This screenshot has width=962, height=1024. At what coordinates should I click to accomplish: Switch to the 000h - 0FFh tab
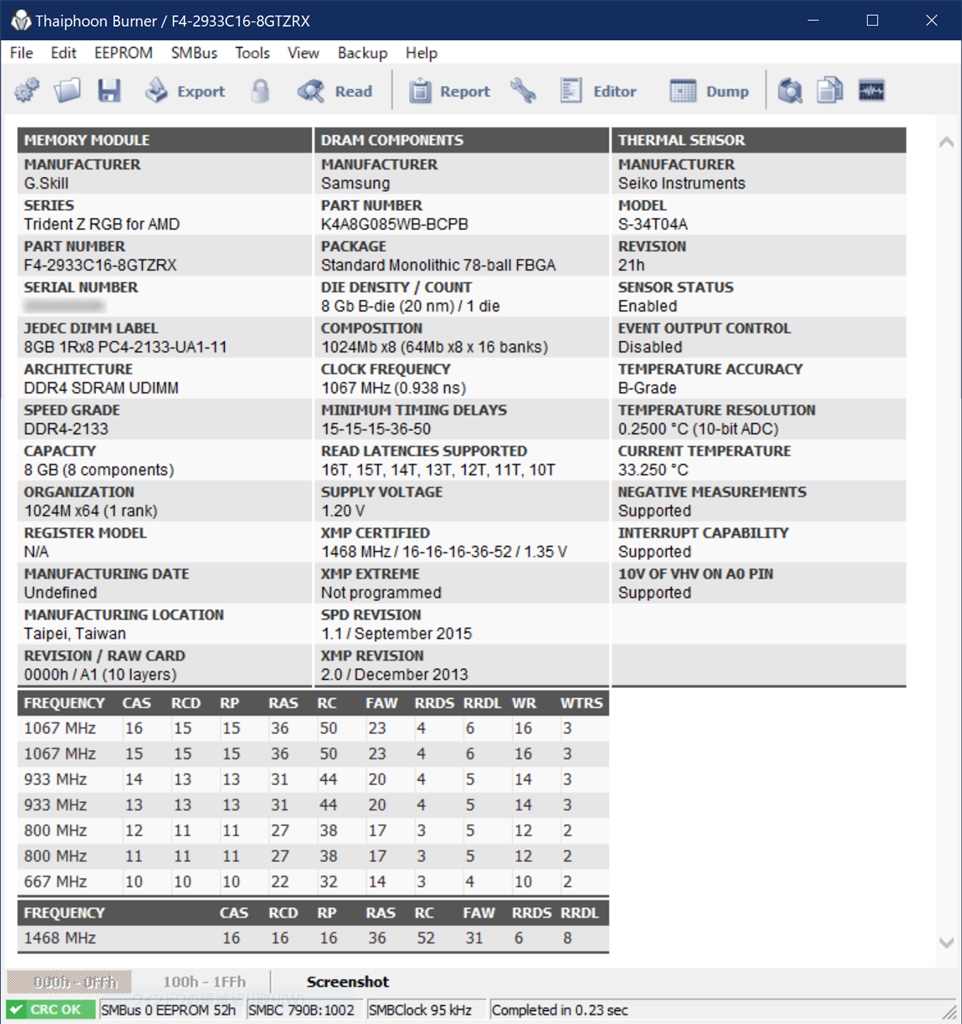70,982
